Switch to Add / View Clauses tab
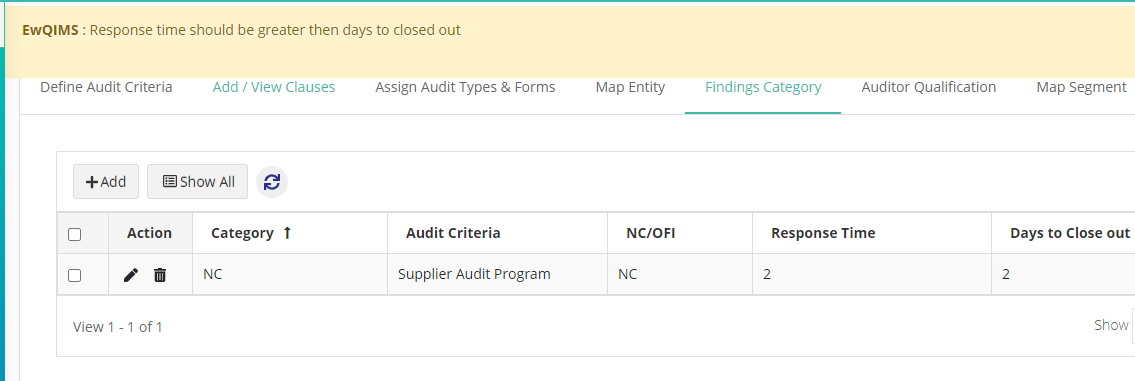This screenshot has width=1135, height=381. click(274, 87)
